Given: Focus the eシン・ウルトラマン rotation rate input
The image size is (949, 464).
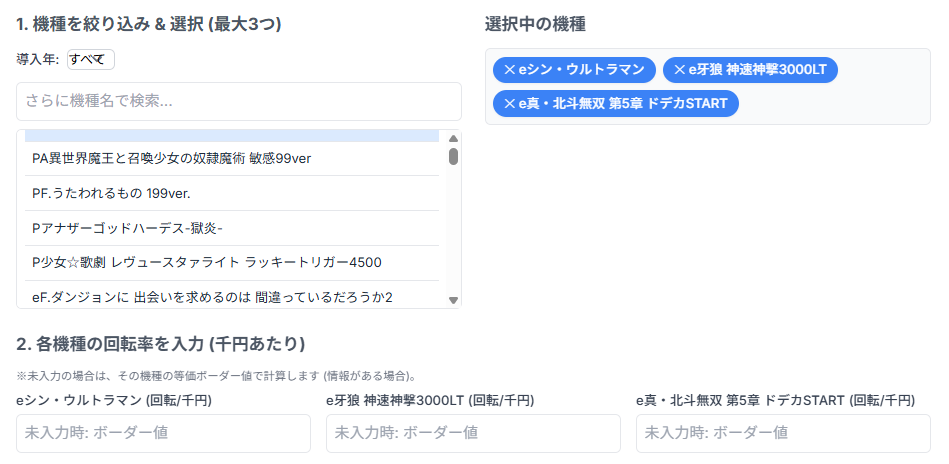Looking at the screenshot, I should tap(163, 433).
